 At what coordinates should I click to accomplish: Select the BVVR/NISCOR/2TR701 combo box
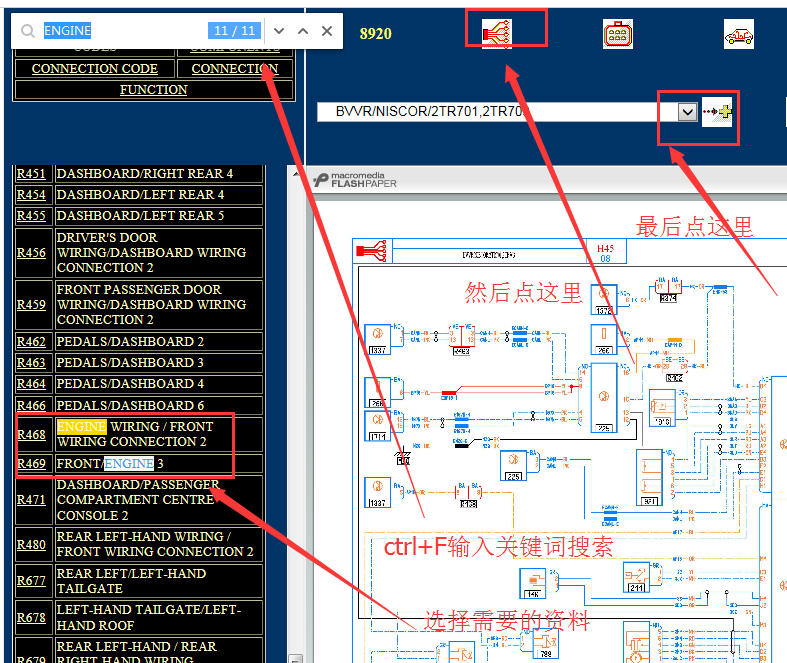[x=507, y=111]
